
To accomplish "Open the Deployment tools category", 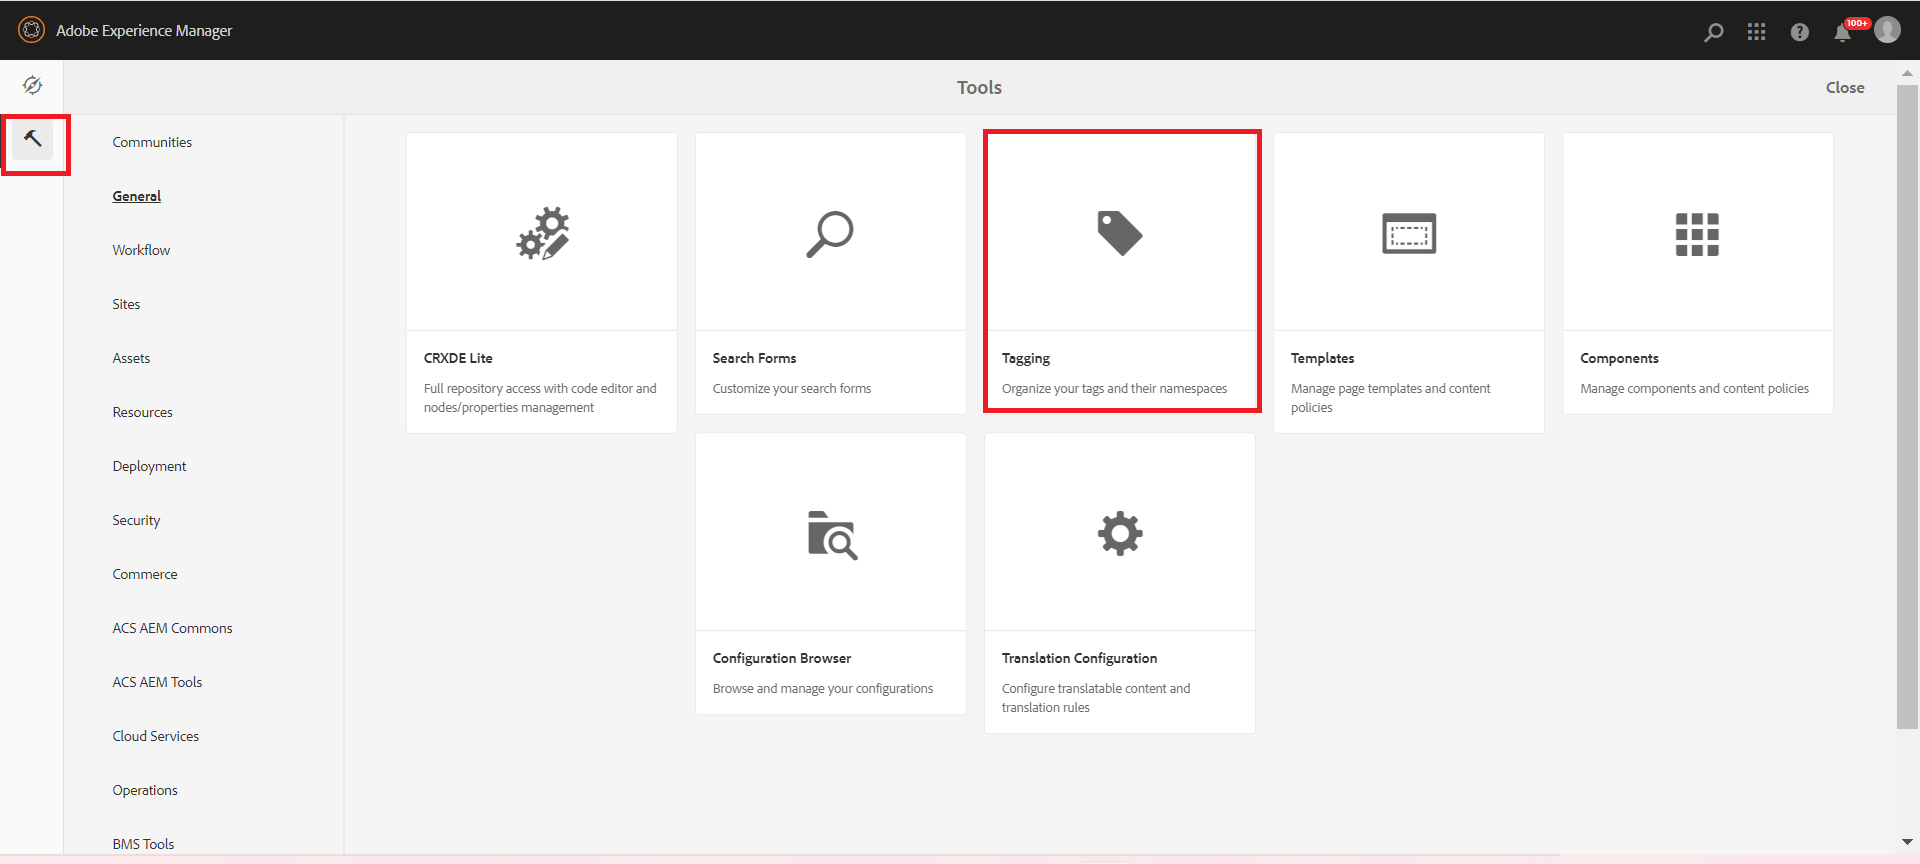I will tap(149, 466).
